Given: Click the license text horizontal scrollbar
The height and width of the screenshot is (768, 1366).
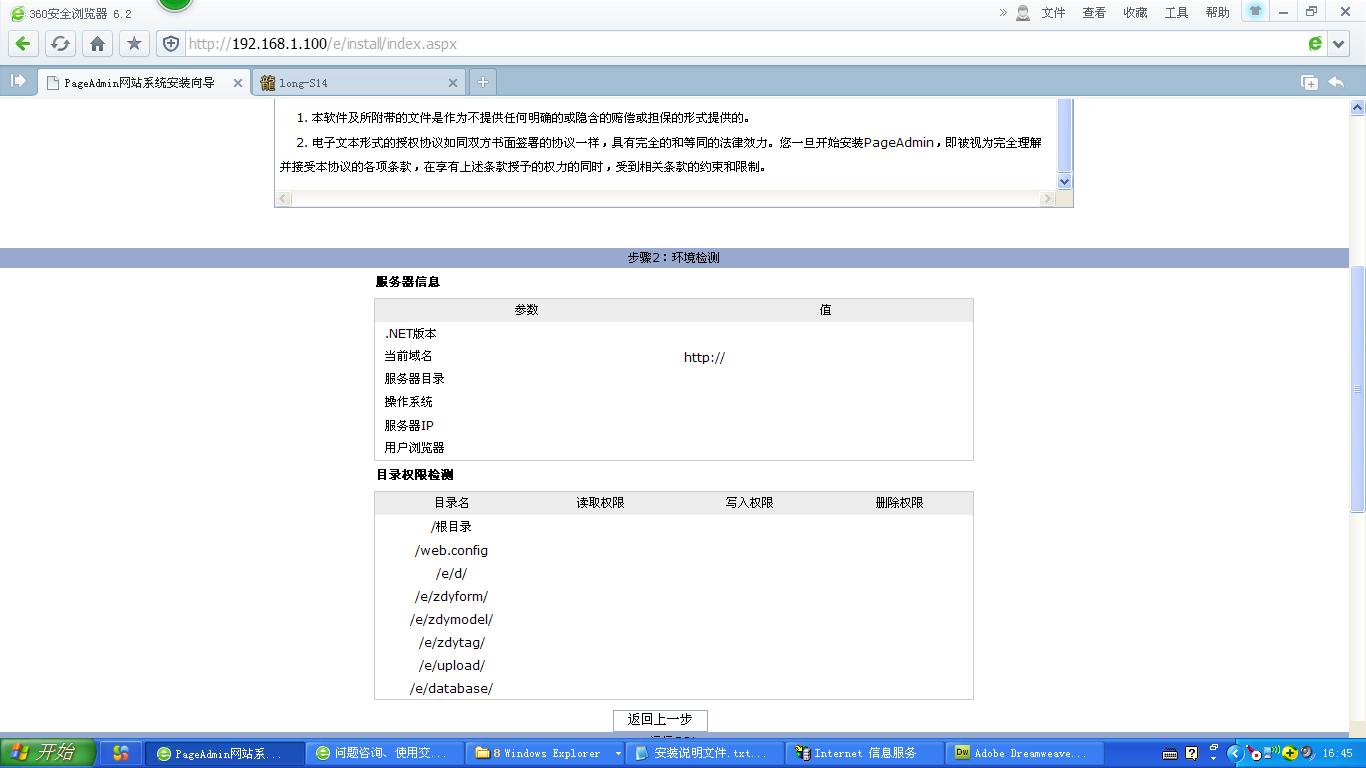Looking at the screenshot, I should [x=665, y=199].
